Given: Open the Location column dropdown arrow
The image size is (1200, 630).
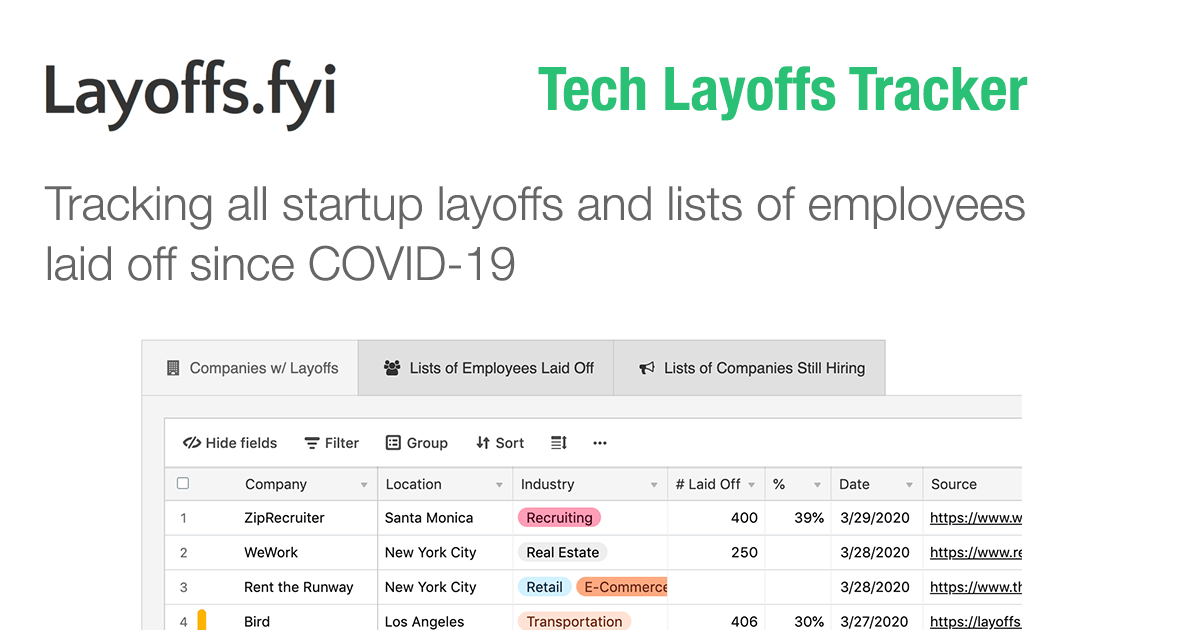Looking at the screenshot, I should pos(499,485).
